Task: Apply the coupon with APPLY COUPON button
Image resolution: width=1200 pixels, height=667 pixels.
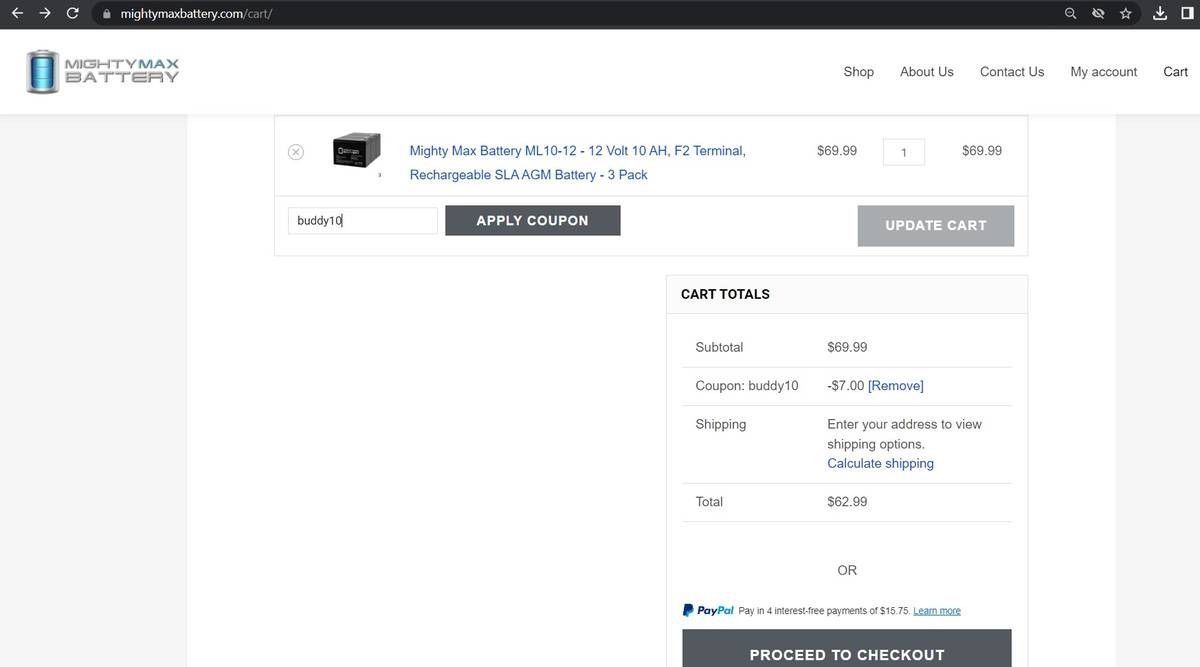Action: [533, 221]
